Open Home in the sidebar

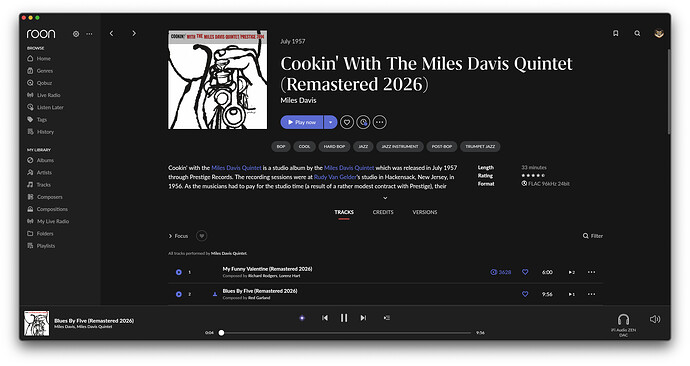39,59
